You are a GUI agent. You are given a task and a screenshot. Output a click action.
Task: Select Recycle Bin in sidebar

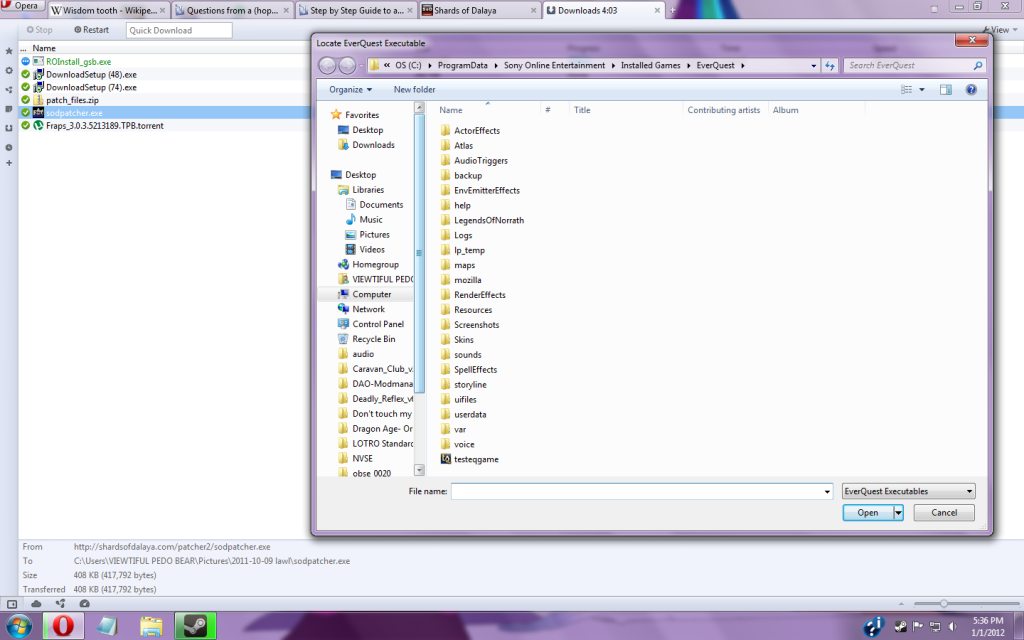(374, 339)
